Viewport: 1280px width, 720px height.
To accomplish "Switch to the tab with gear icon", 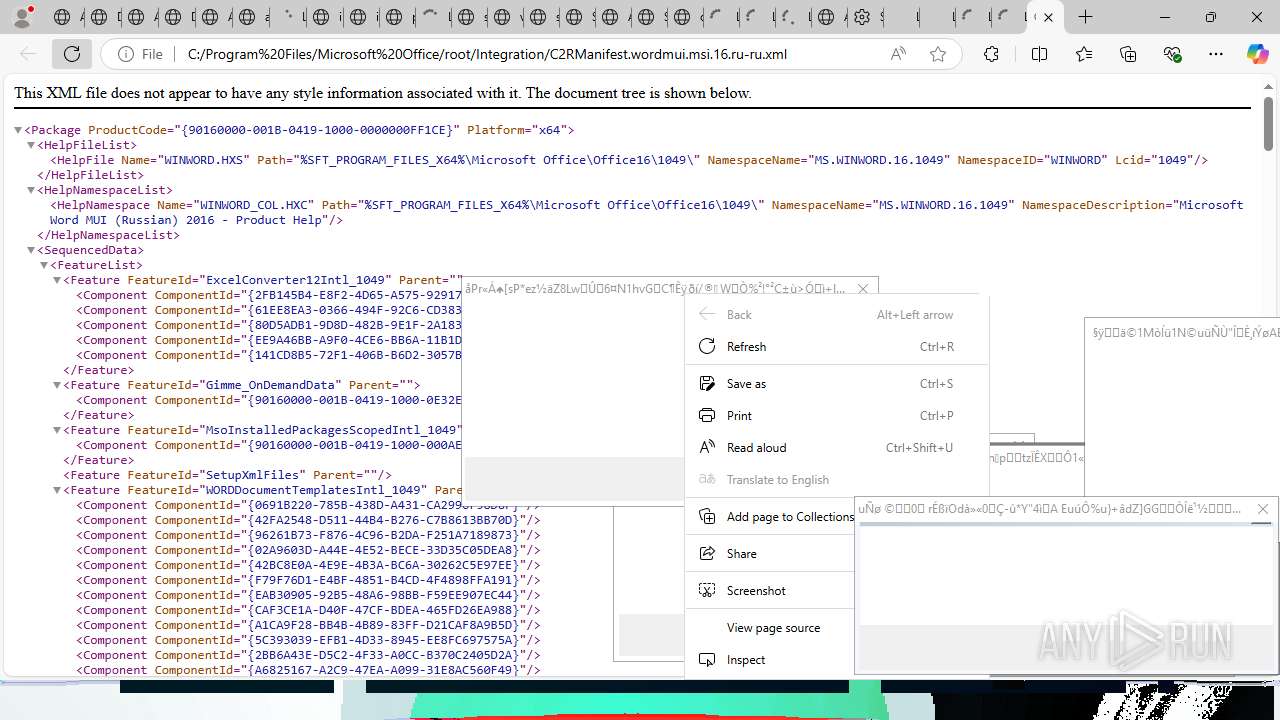I will pos(863,17).
